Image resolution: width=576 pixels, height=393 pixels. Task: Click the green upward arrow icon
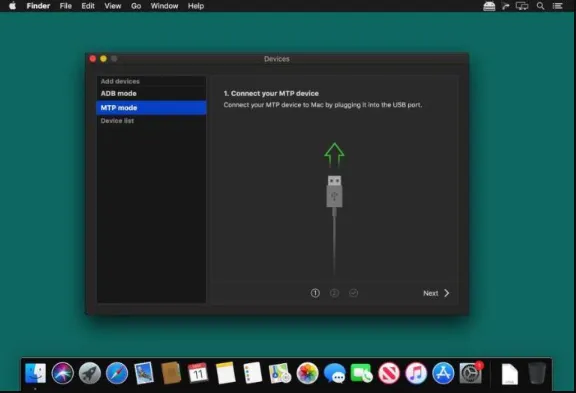(x=334, y=154)
